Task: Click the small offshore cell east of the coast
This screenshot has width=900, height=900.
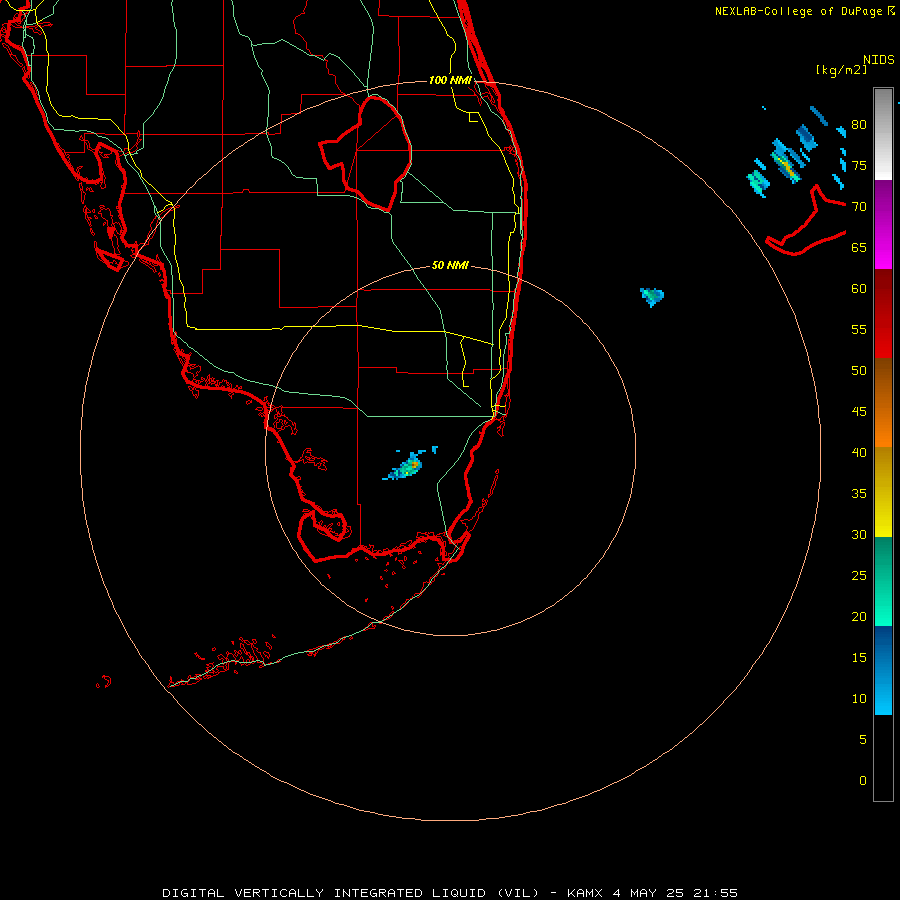Action: coord(652,297)
